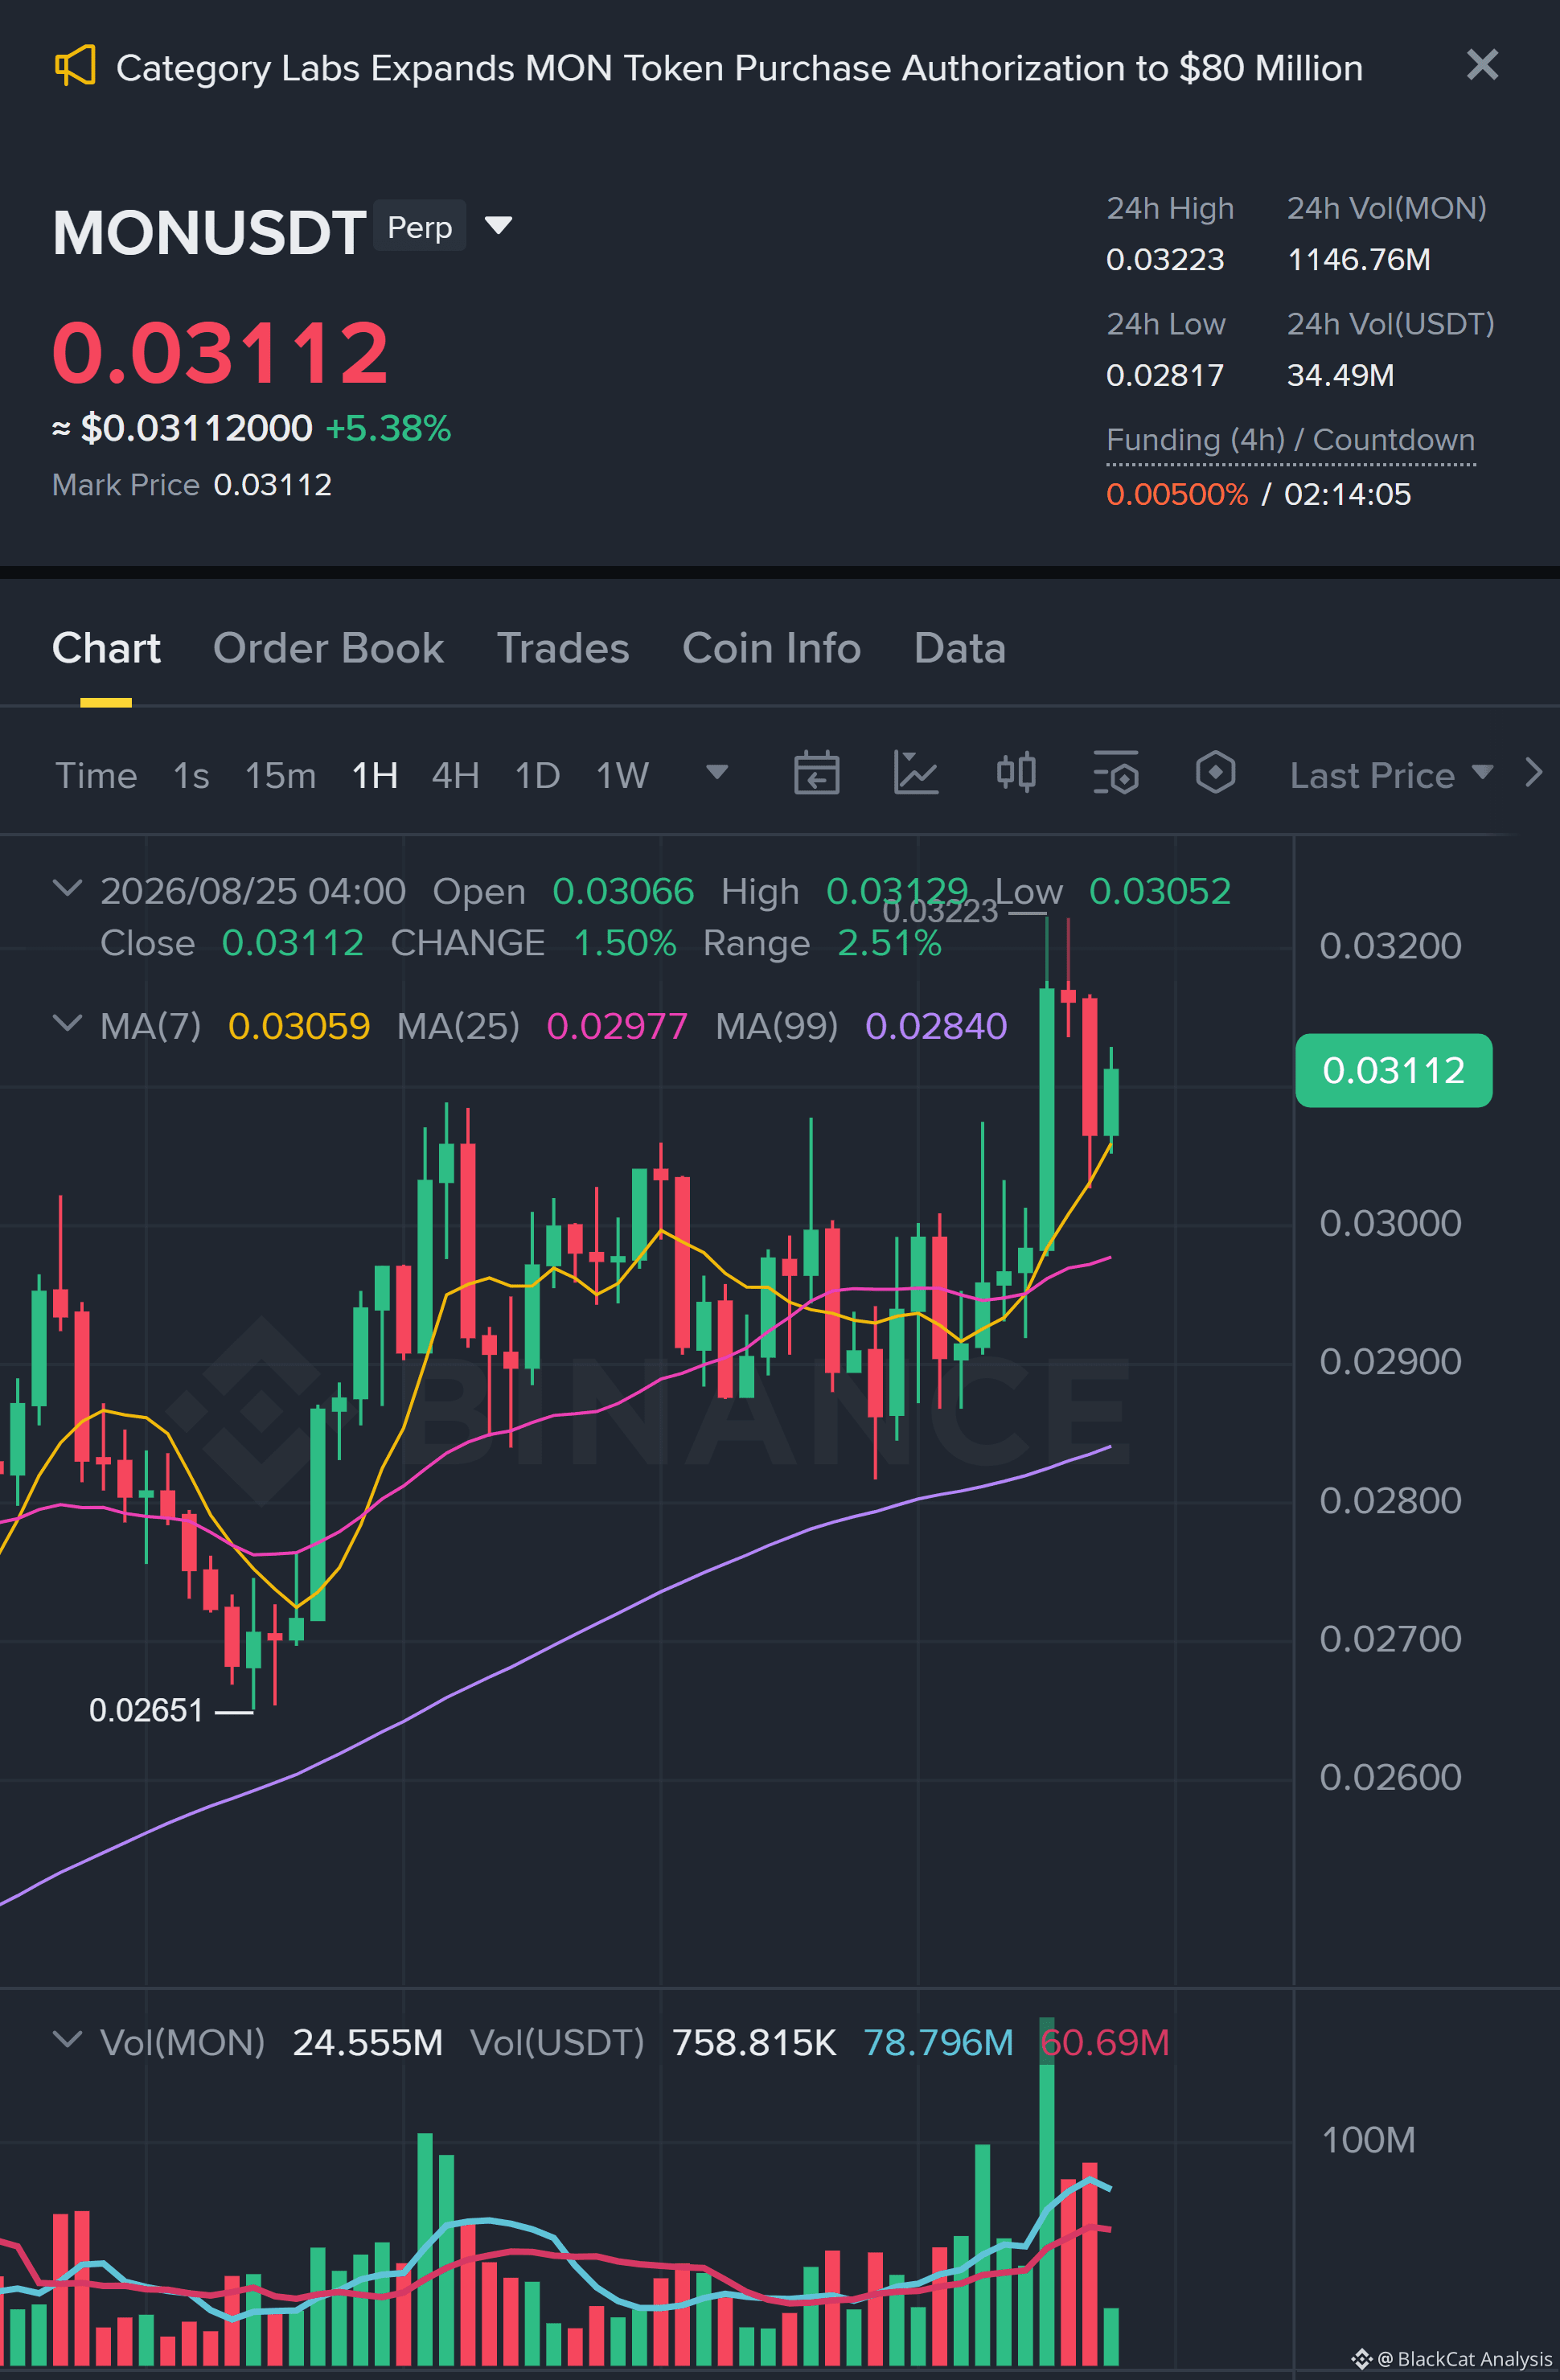The height and width of the screenshot is (2380, 1560).
Task: Collapse the Vol(MON) indicator legend
Action: [x=66, y=2039]
